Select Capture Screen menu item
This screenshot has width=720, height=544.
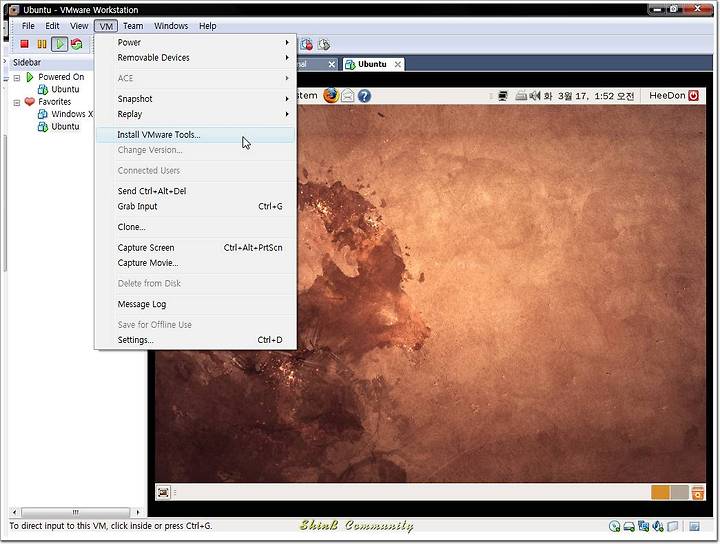196,247
